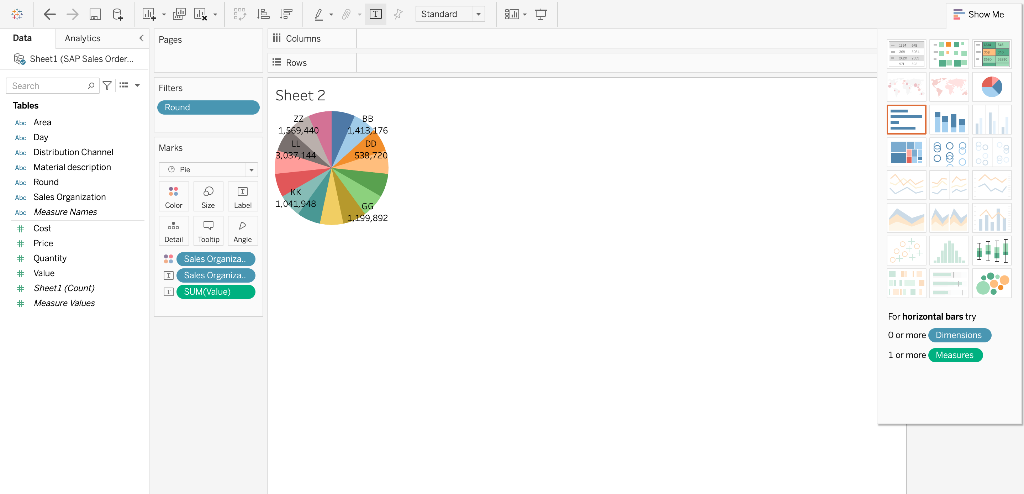Screen dimensions: 1024x494
Task: Choose the stacked bars chart in Show Me
Action: pos(950,119)
